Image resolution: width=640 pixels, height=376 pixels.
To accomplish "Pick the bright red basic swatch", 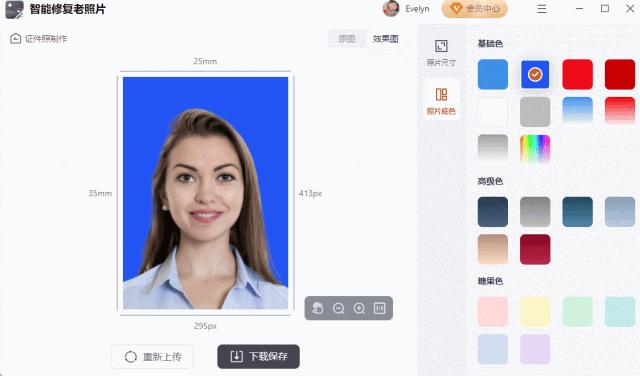I will pos(578,74).
